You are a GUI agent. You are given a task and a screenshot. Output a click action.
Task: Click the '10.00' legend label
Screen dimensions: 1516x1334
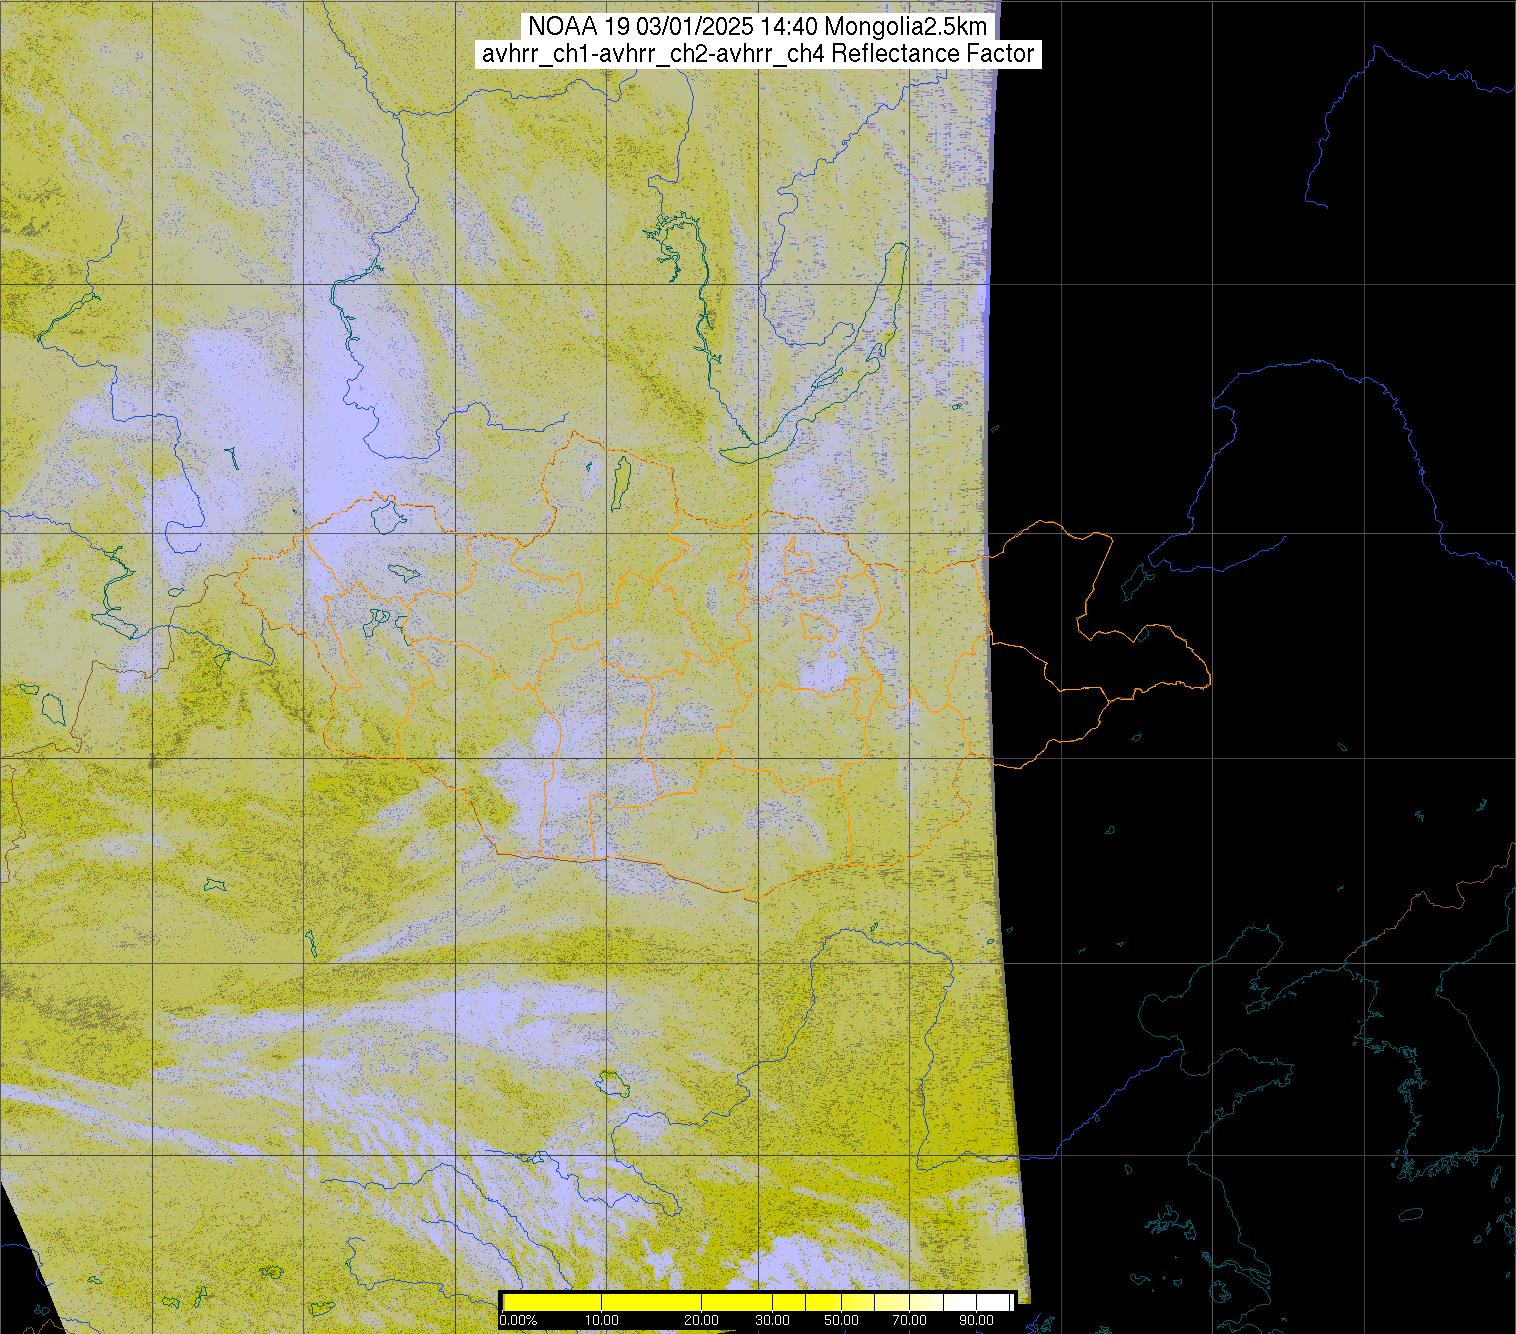601,1321
